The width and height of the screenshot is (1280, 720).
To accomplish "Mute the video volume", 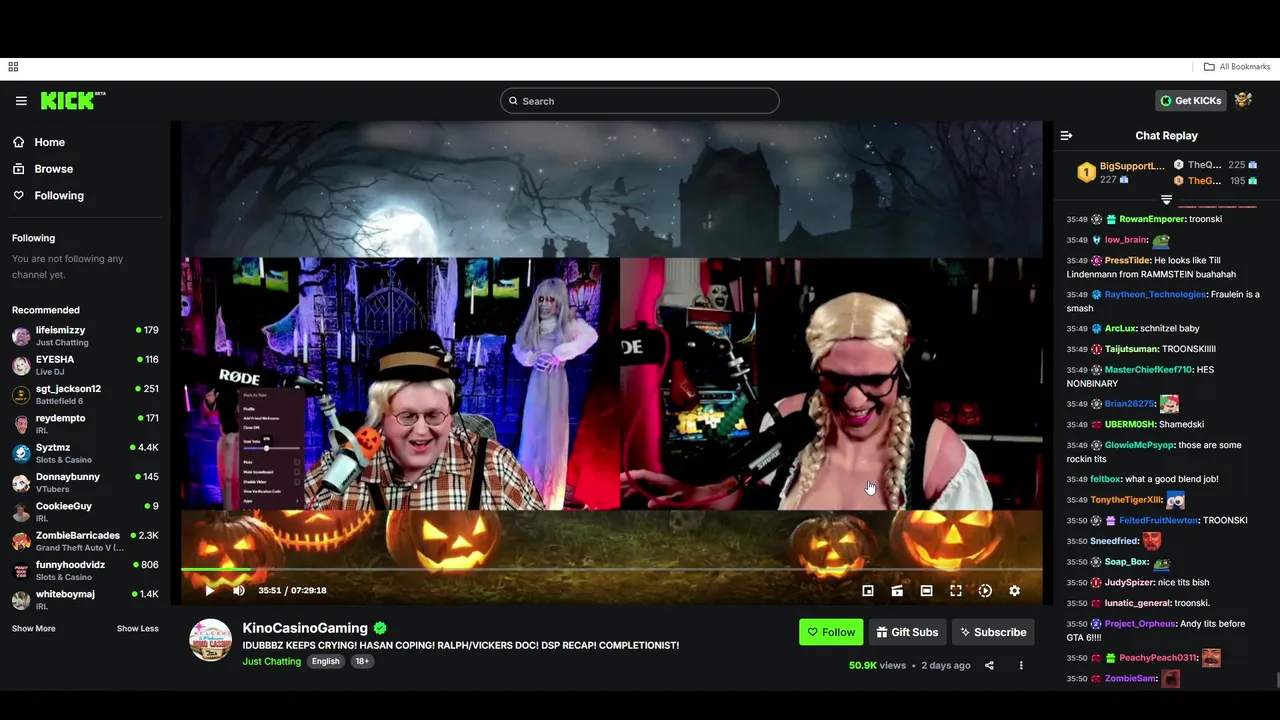I will (x=239, y=591).
